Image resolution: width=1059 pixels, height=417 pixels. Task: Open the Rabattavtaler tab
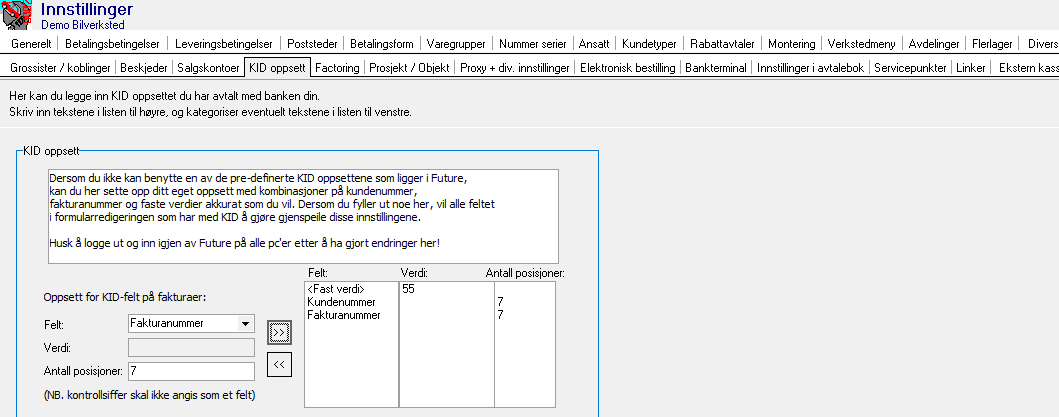tap(722, 44)
